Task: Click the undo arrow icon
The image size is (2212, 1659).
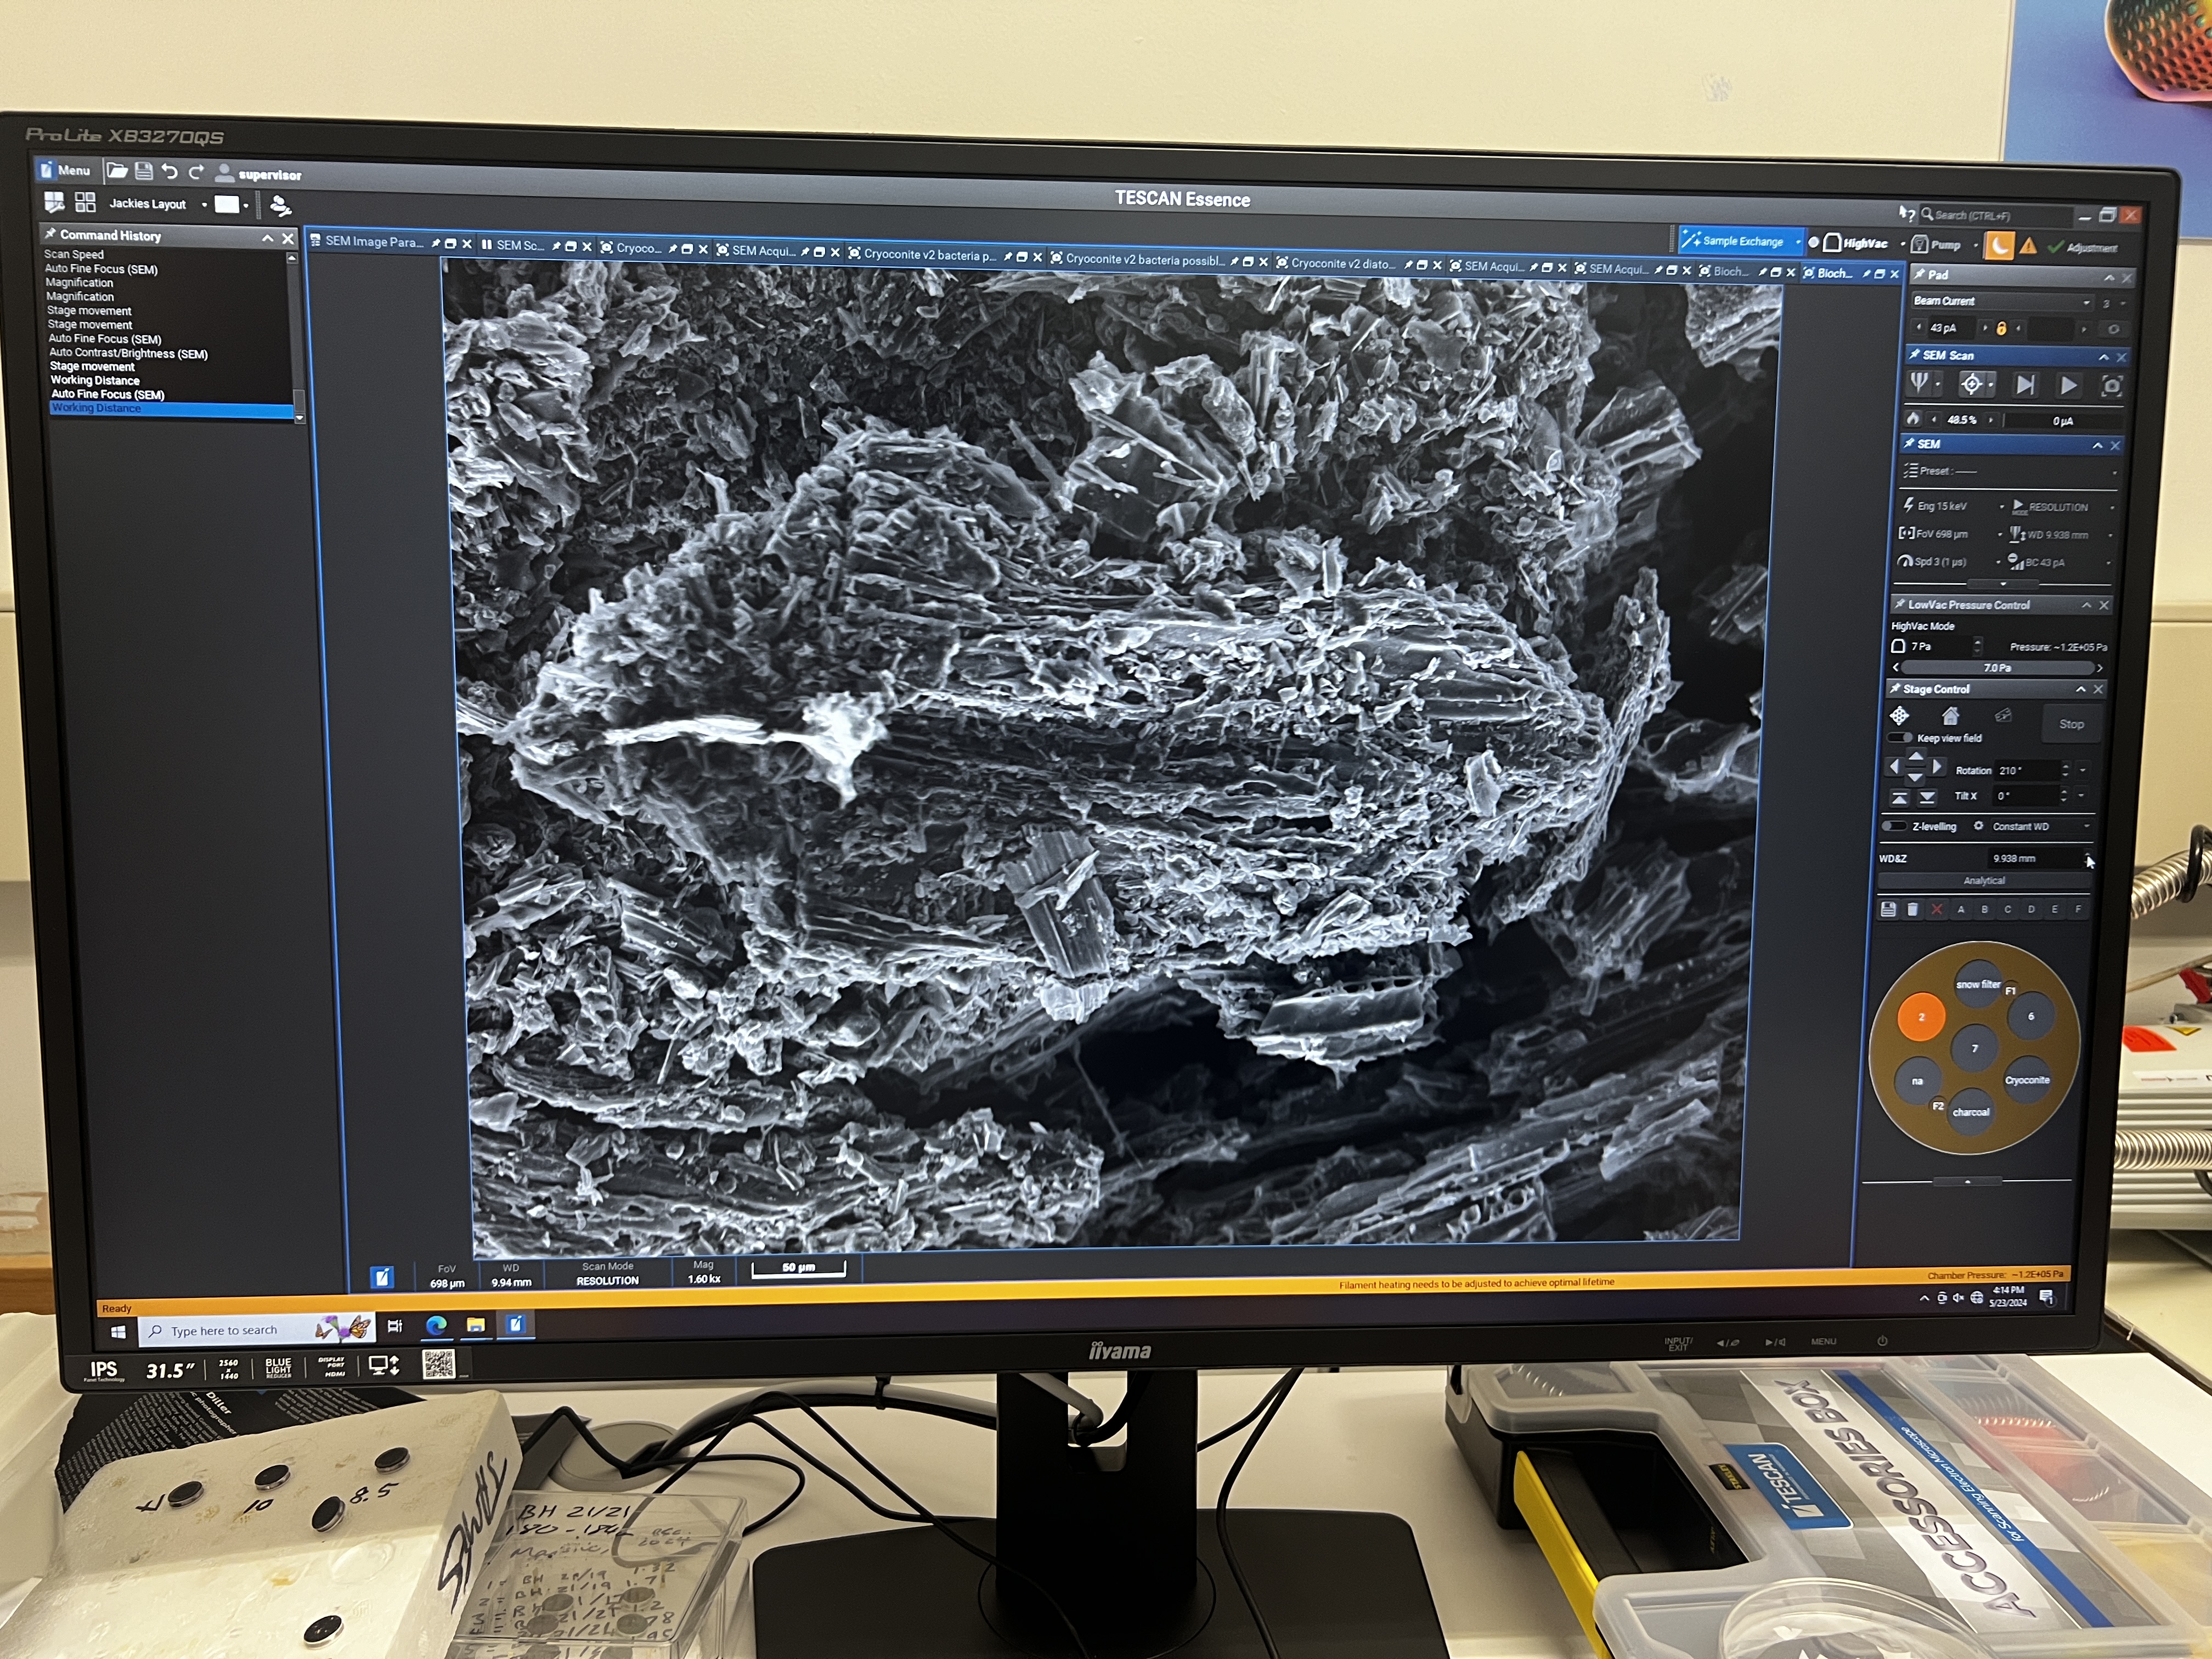Action: (x=170, y=172)
